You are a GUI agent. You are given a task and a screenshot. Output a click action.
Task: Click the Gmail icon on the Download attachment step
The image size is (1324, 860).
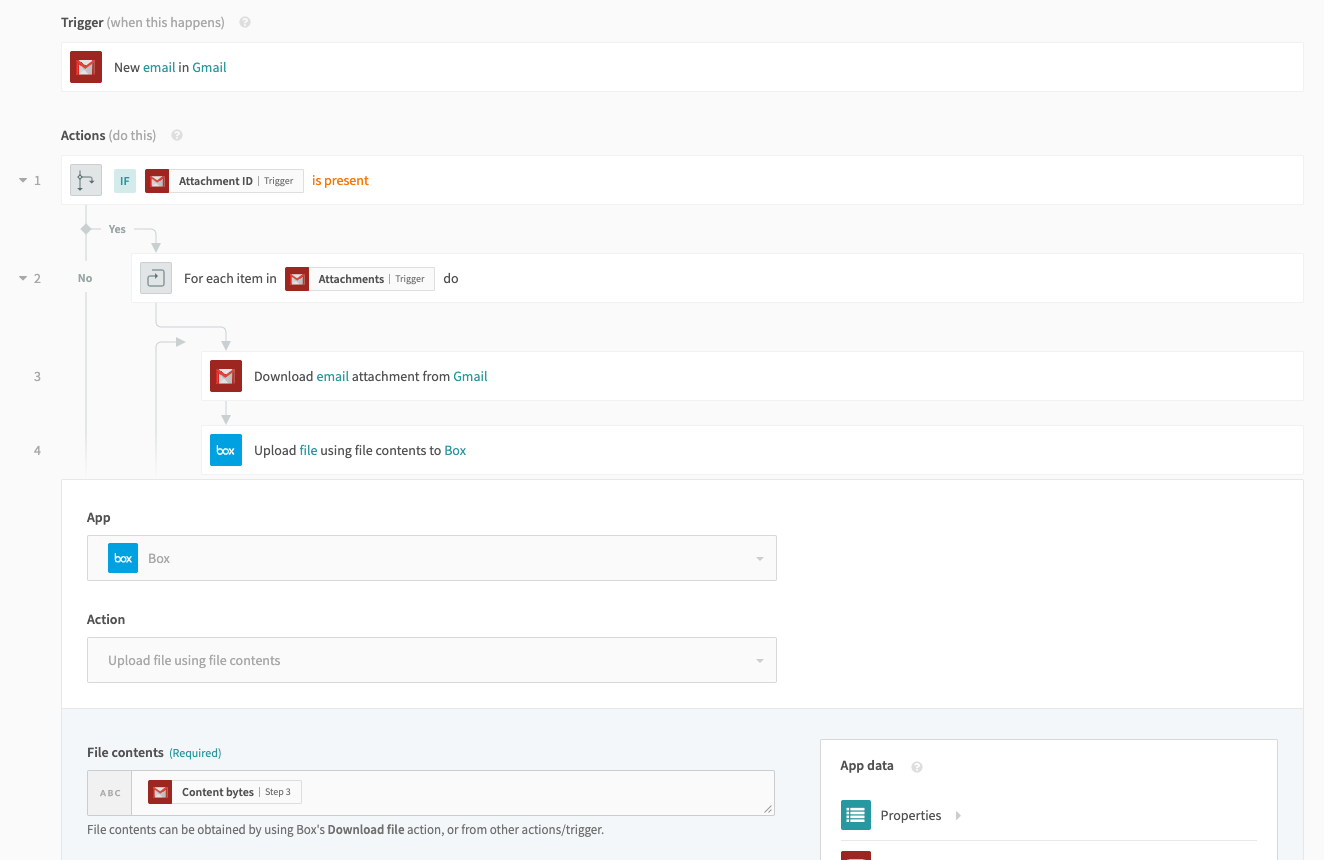[225, 376]
